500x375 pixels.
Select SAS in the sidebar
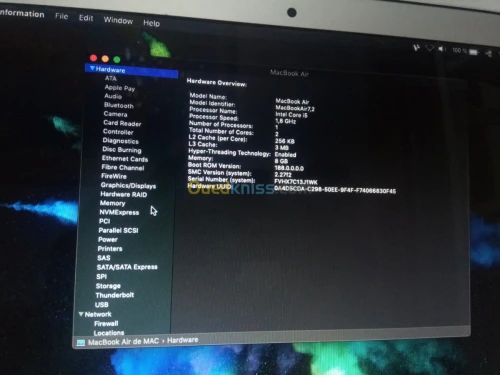pyautogui.click(x=104, y=258)
